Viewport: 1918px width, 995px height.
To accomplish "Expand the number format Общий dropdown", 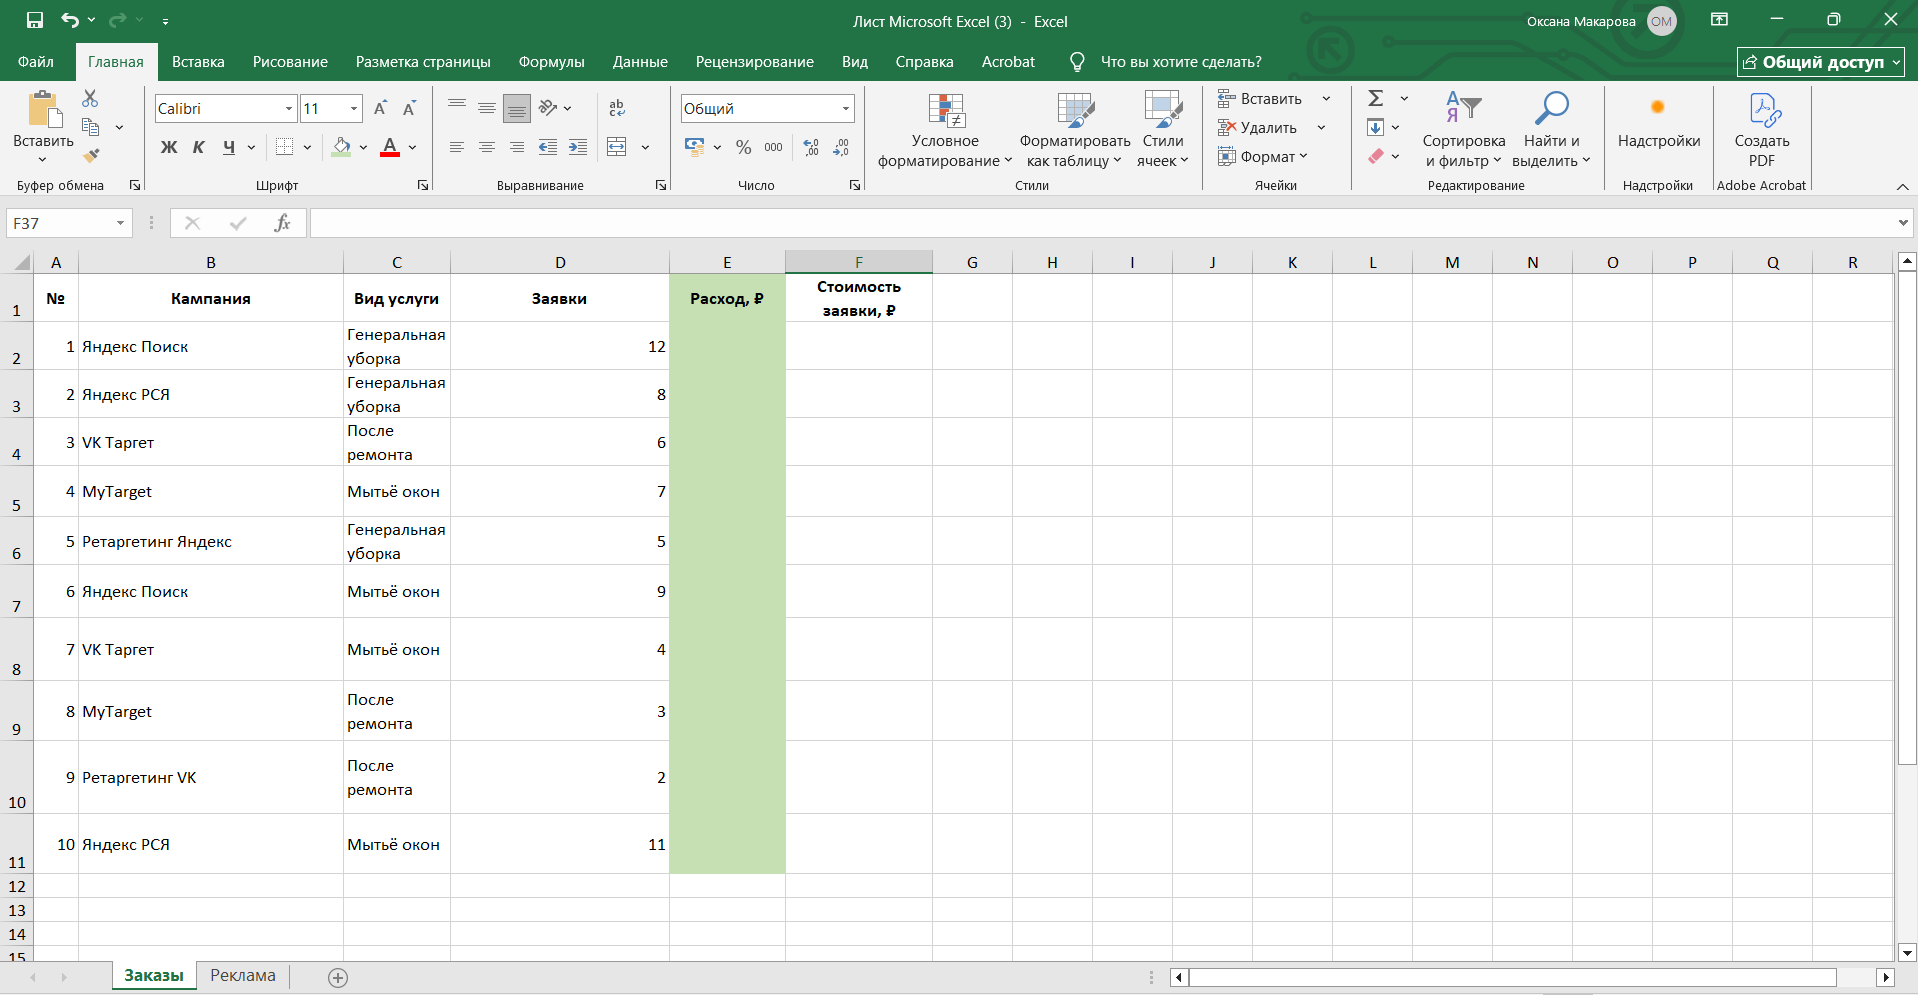I will click(x=846, y=108).
